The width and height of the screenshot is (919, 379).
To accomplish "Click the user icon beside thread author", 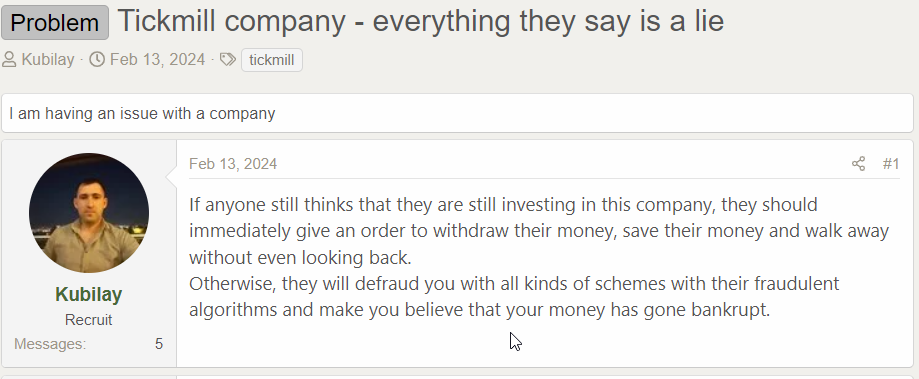I will (x=9, y=60).
